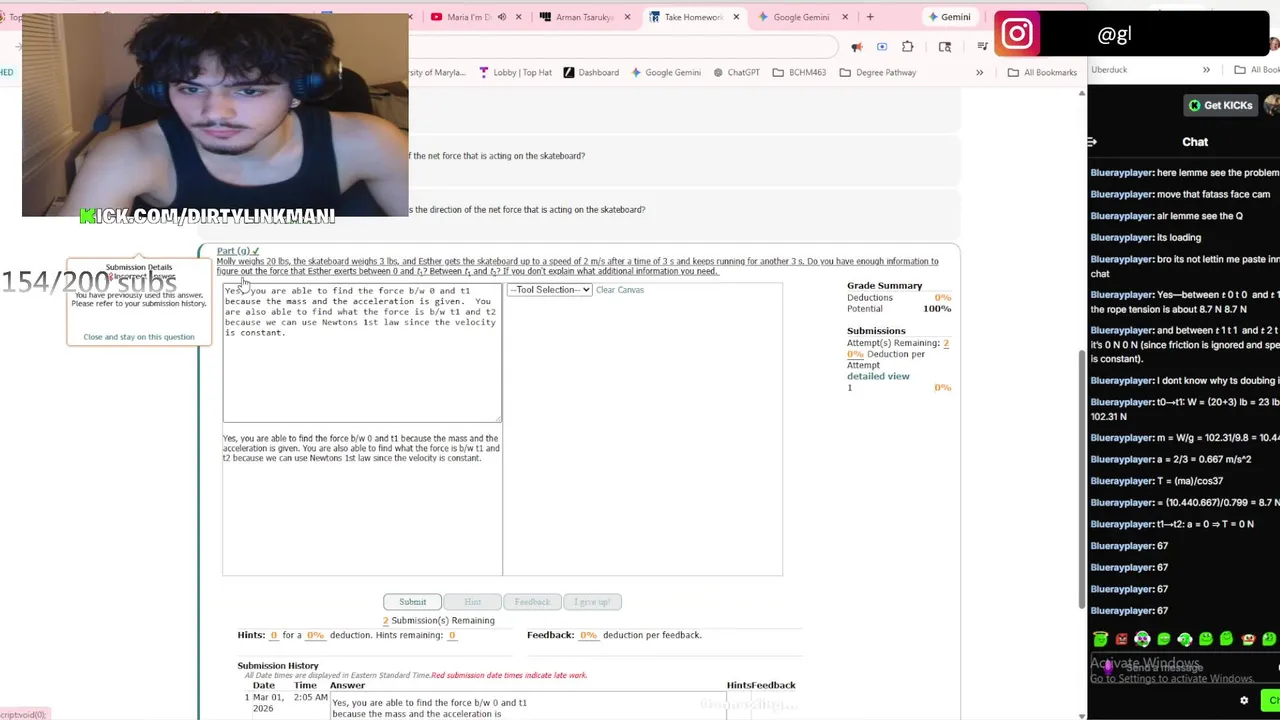Click the Chat panel title
Image resolution: width=1280 pixels, height=720 pixels.
[1195, 142]
